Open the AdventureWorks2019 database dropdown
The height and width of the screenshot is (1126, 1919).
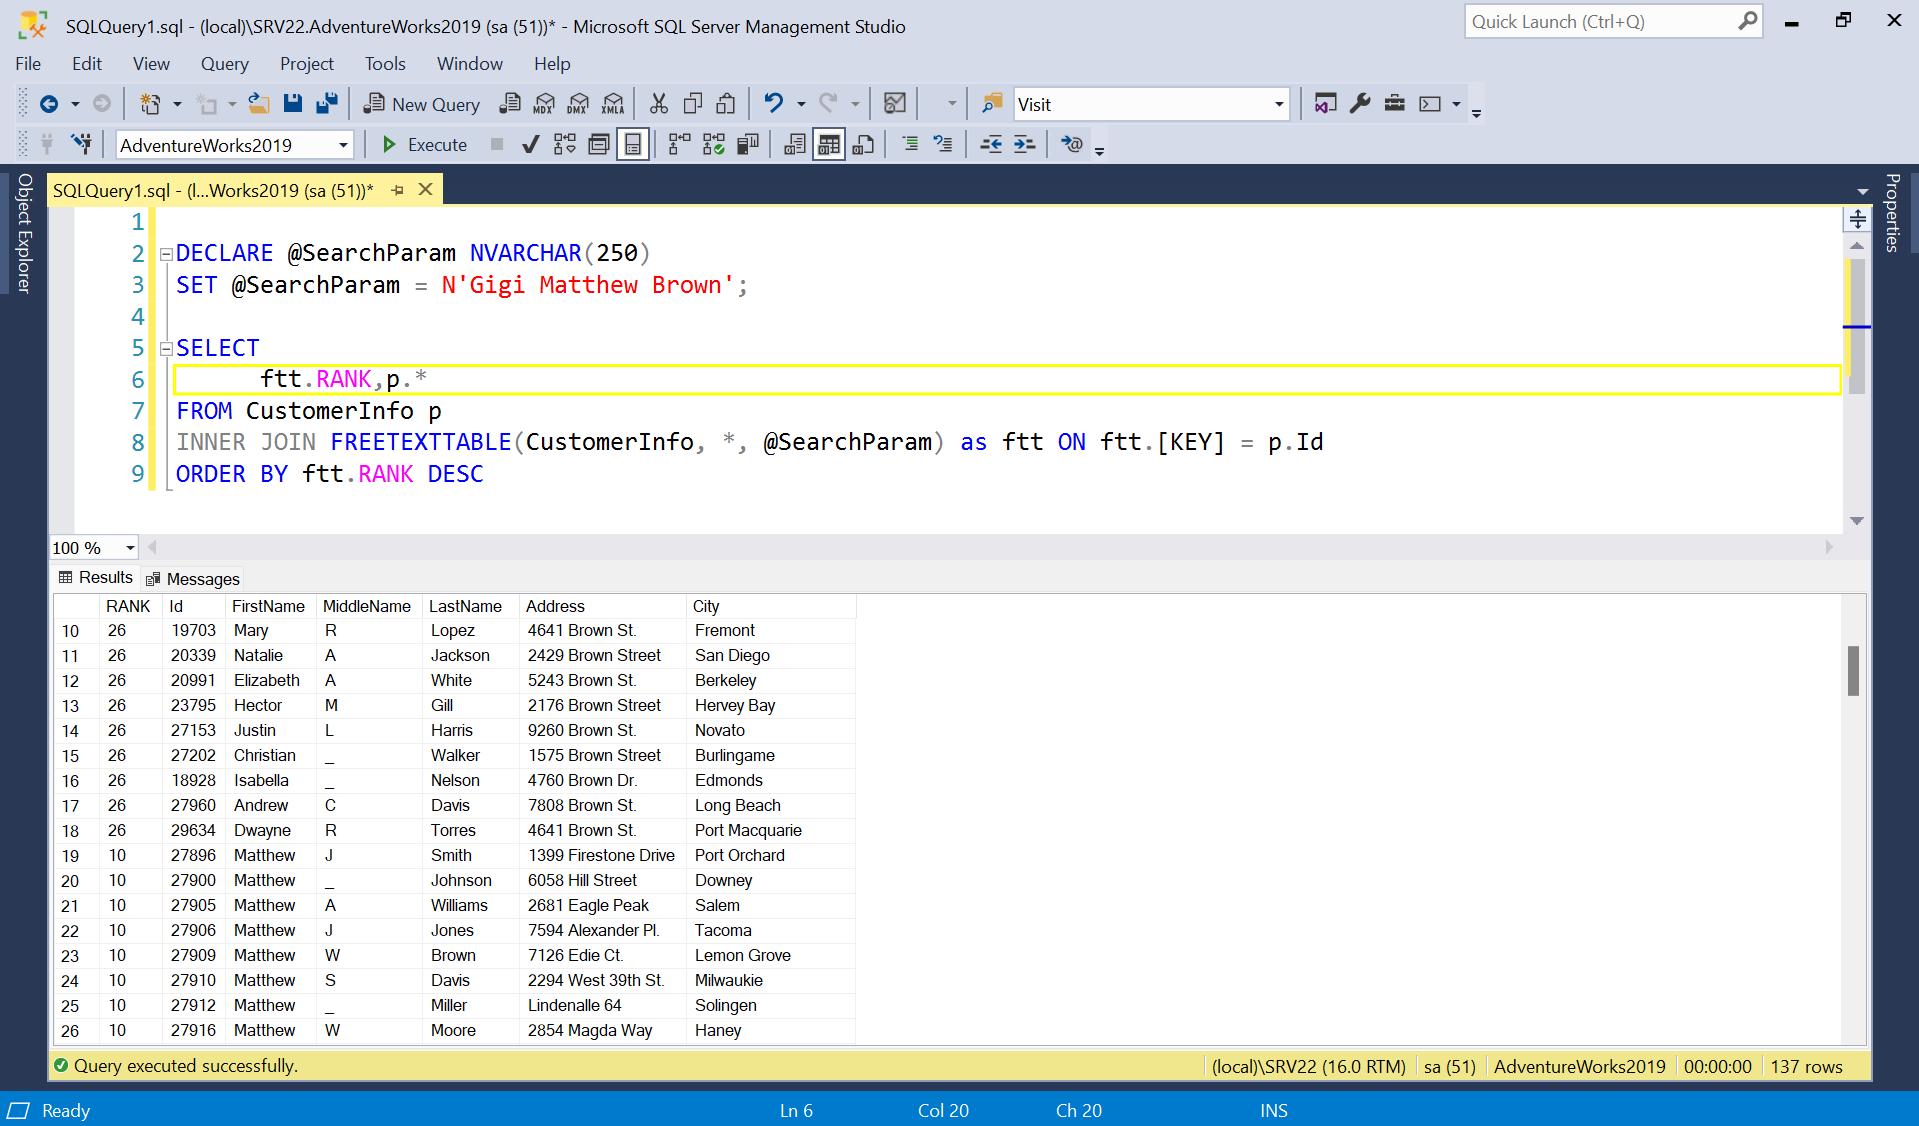343,145
